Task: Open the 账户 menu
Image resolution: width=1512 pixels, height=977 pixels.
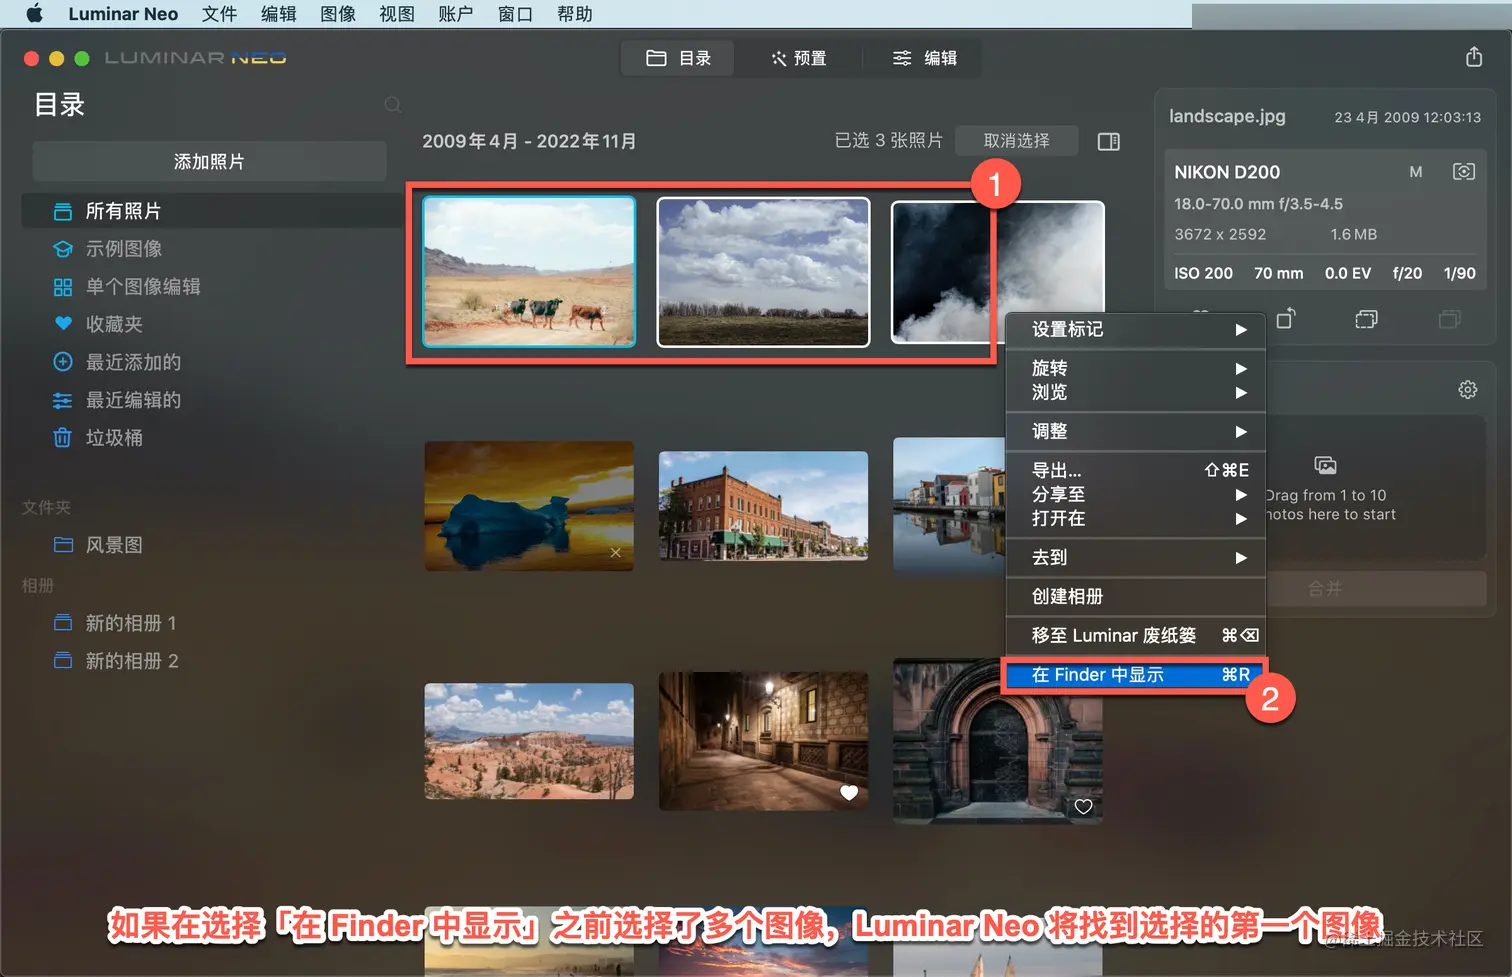Action: [x=456, y=14]
